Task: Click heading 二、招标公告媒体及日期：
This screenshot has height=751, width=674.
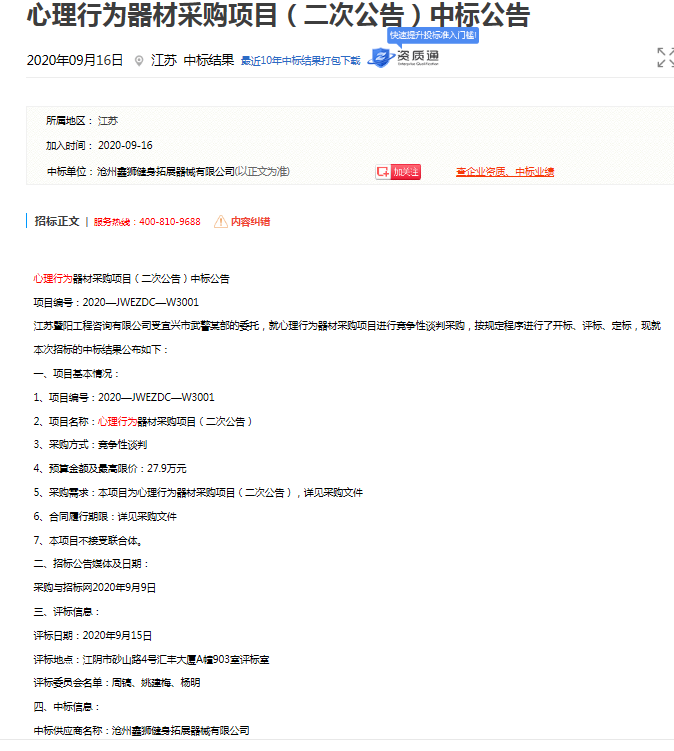Action: [91, 564]
